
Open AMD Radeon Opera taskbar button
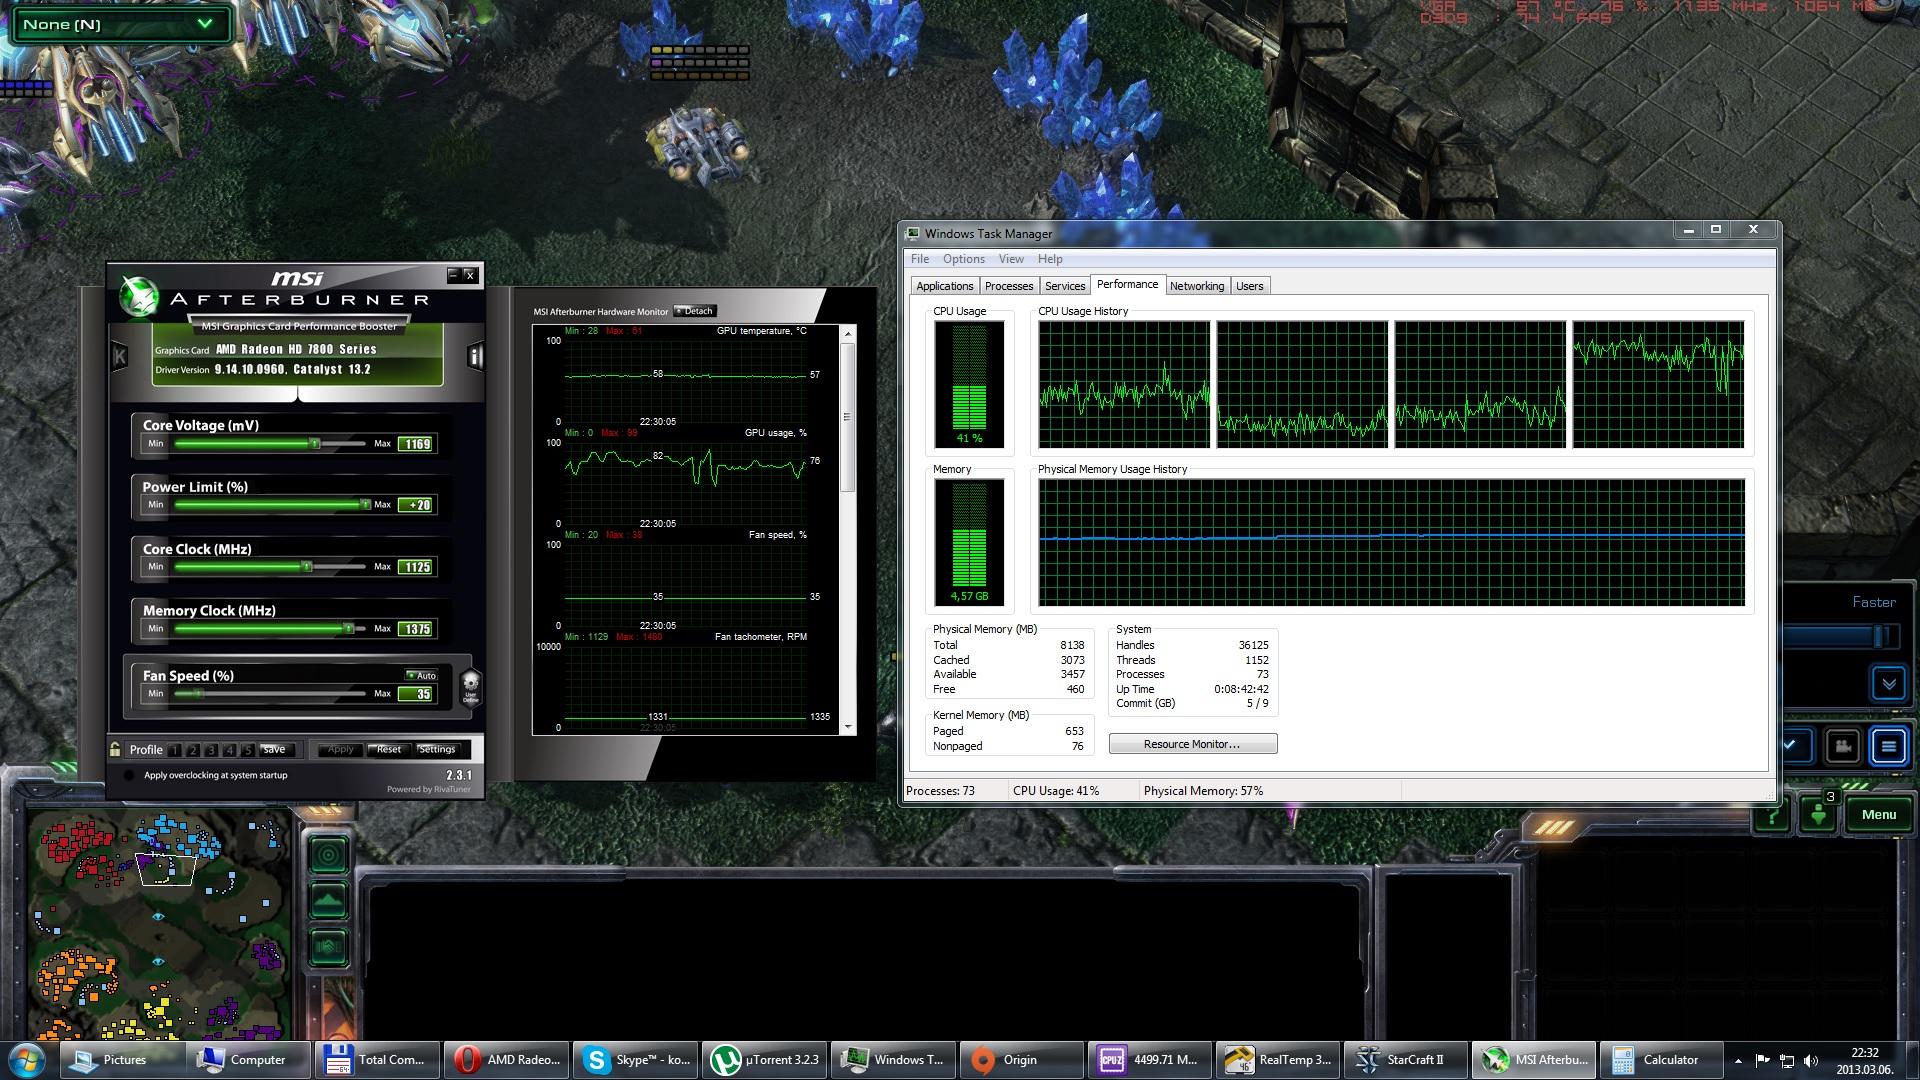508,1060
